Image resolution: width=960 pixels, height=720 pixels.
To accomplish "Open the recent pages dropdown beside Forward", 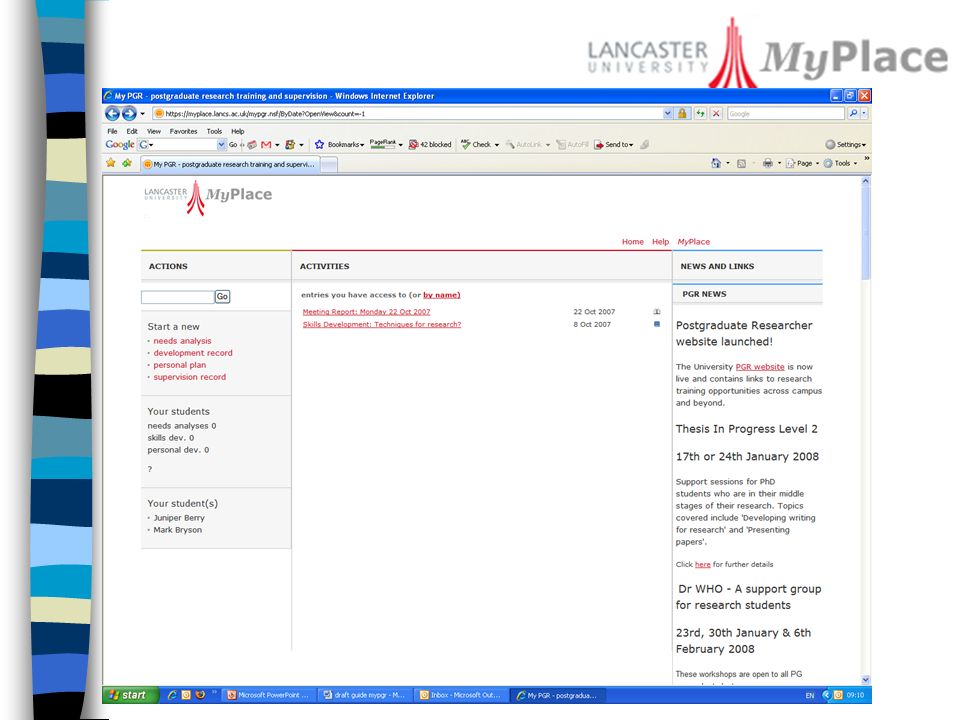I will click(143, 113).
